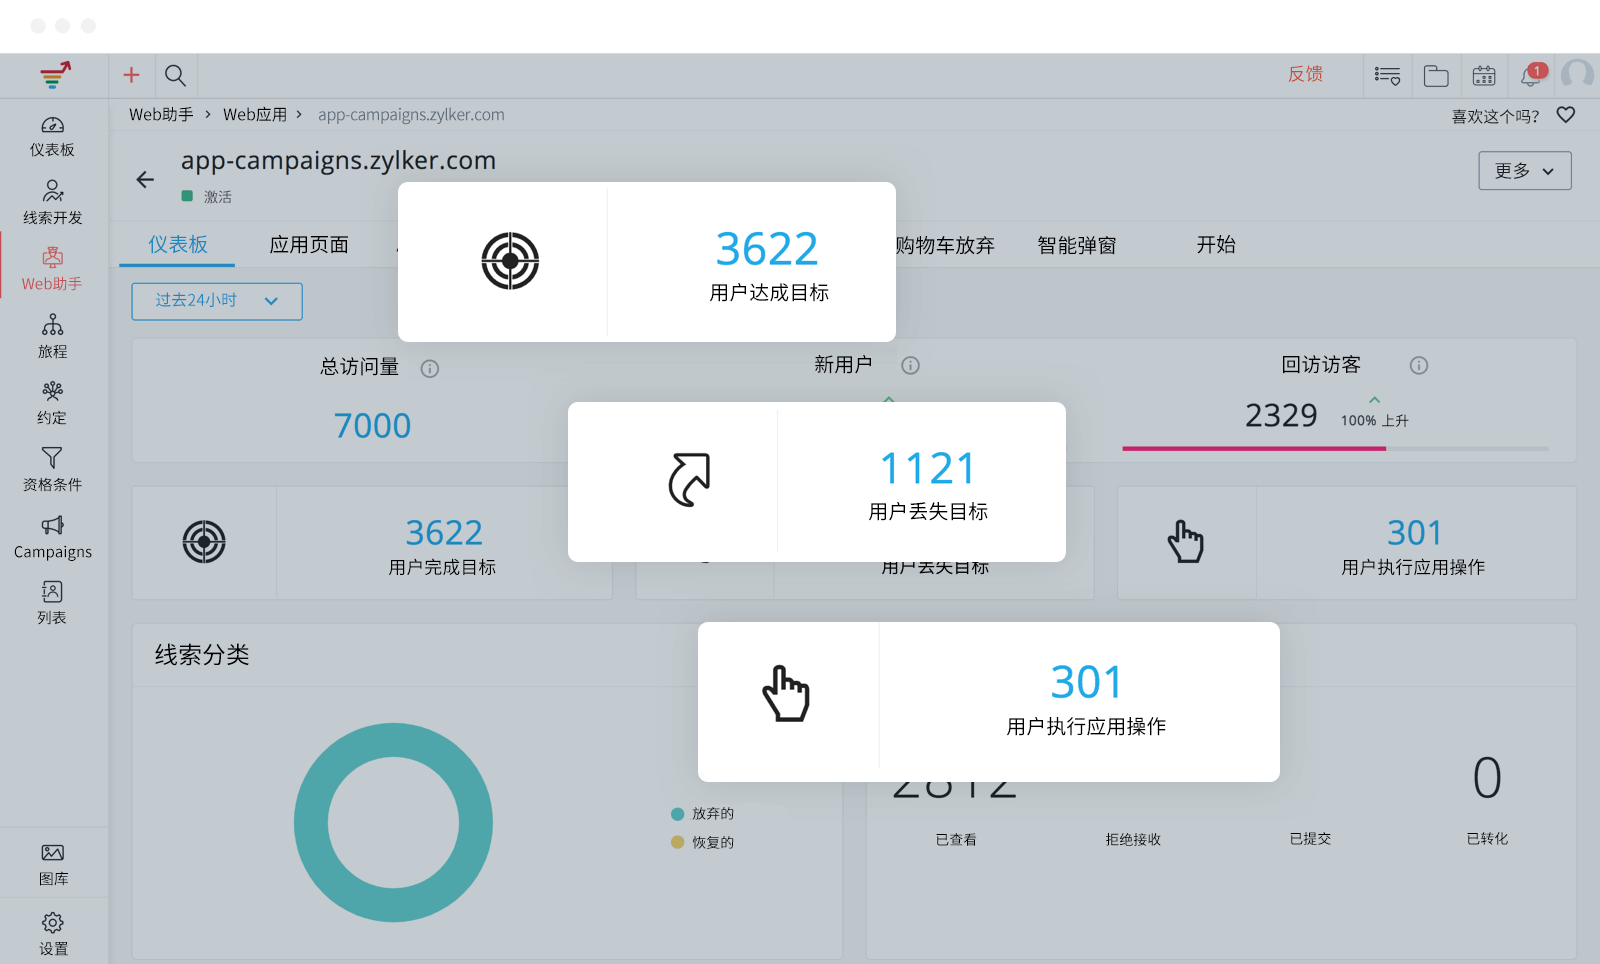Open the search magnifier in top bar
This screenshot has height=964, width=1600.
pos(176,75)
